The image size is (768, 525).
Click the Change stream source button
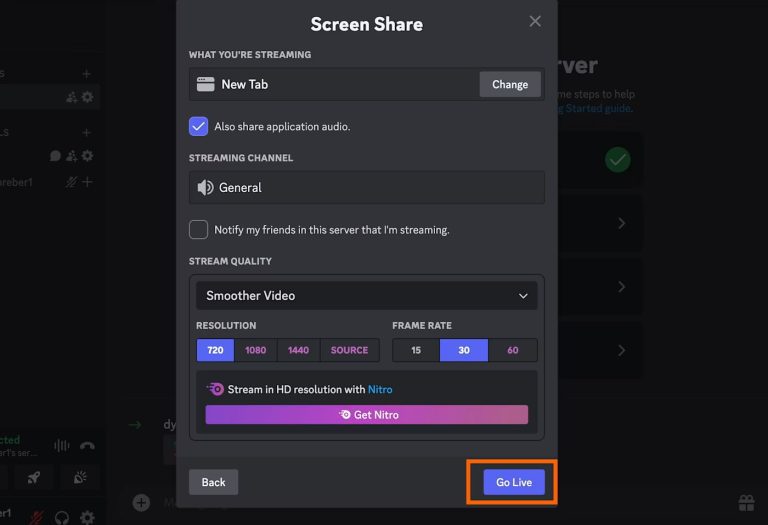[x=509, y=84]
